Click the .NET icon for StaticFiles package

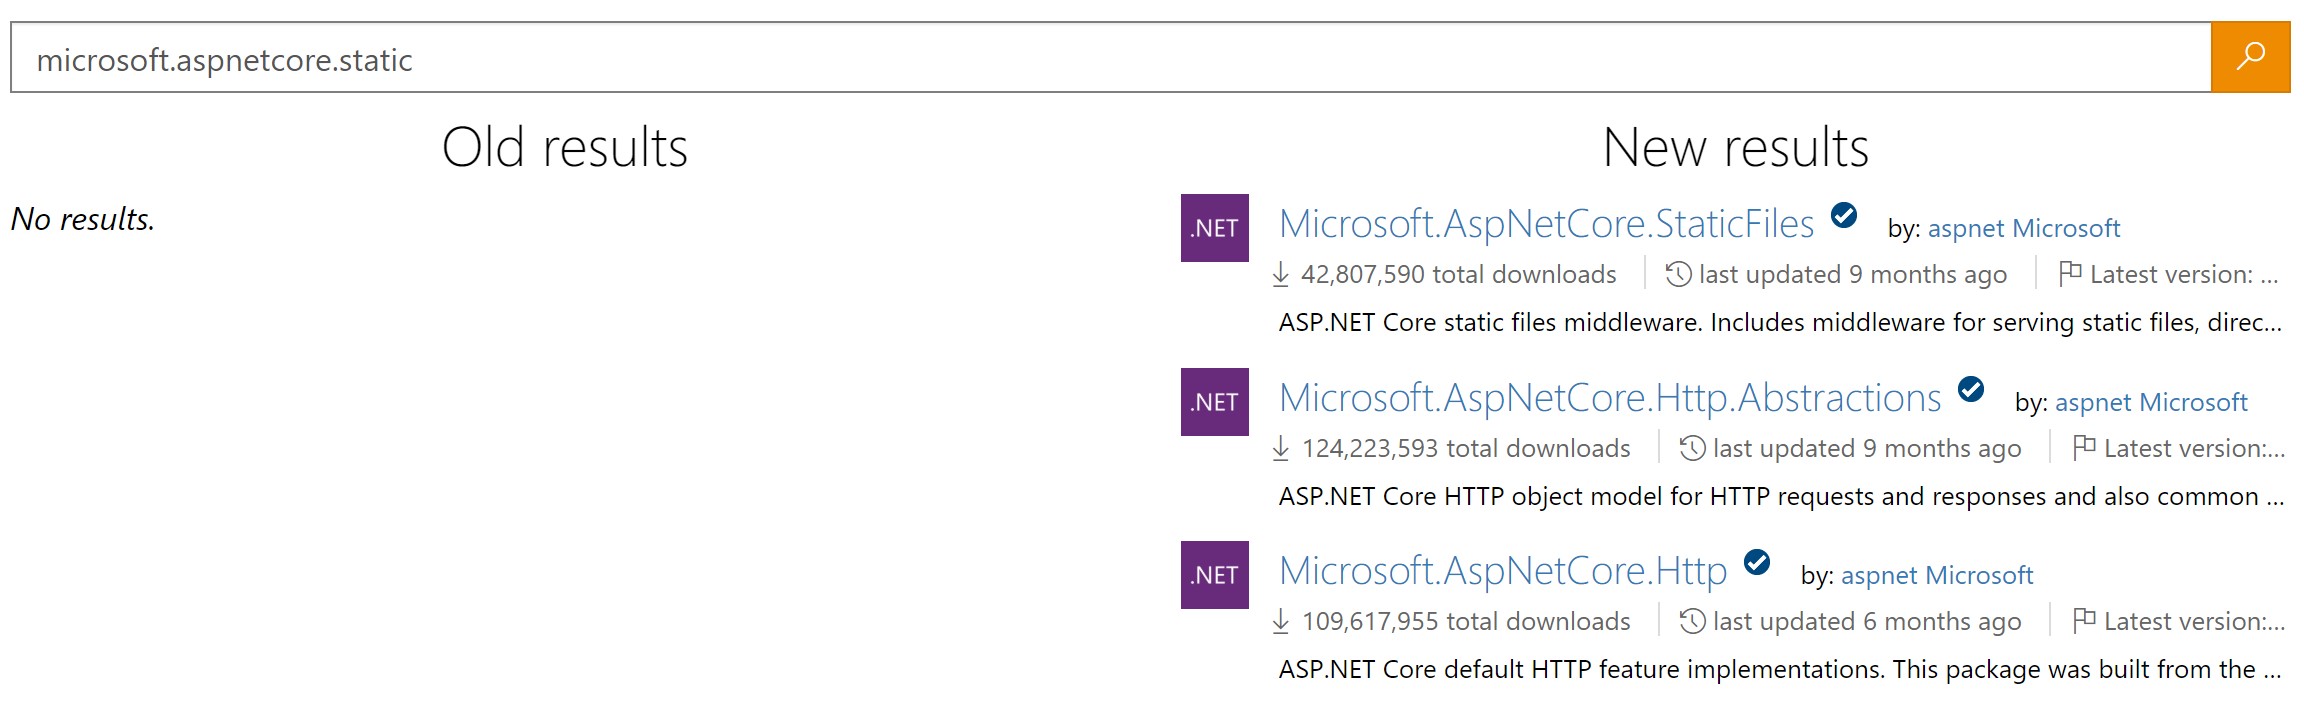point(1214,228)
